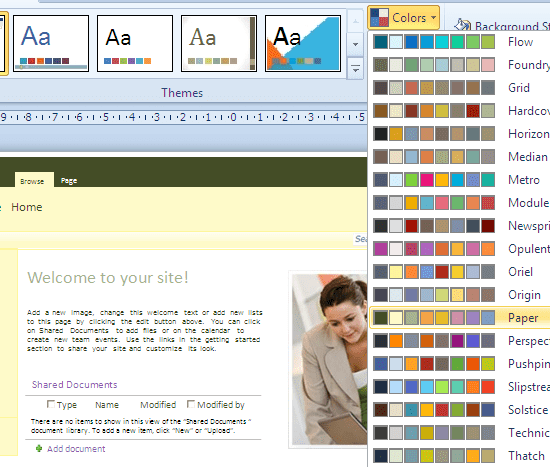Open Background Styles option
Image resolution: width=550 pixels, height=467 pixels.
(x=502, y=26)
